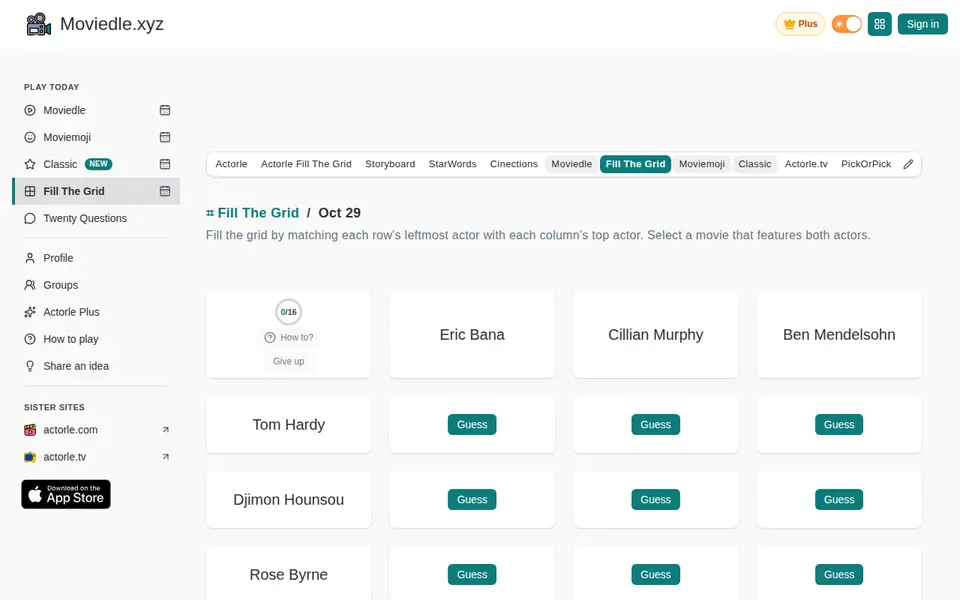Click the Moviedle camera logo icon
The height and width of the screenshot is (600, 960).
39,24
